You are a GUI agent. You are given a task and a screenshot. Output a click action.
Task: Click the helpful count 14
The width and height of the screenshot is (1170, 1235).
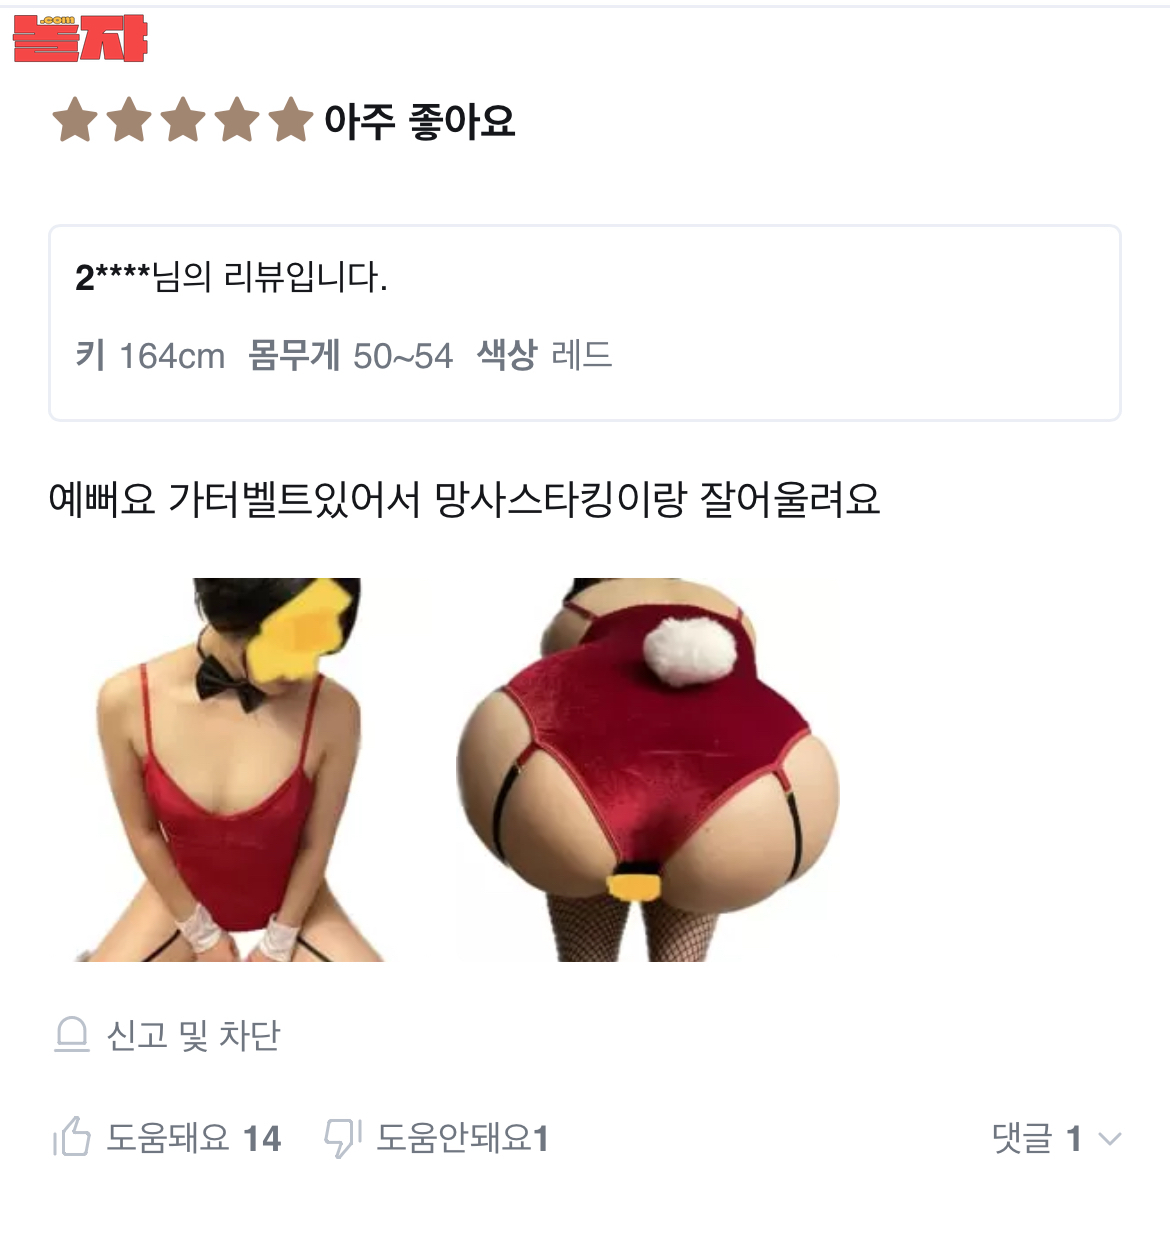262,1138
